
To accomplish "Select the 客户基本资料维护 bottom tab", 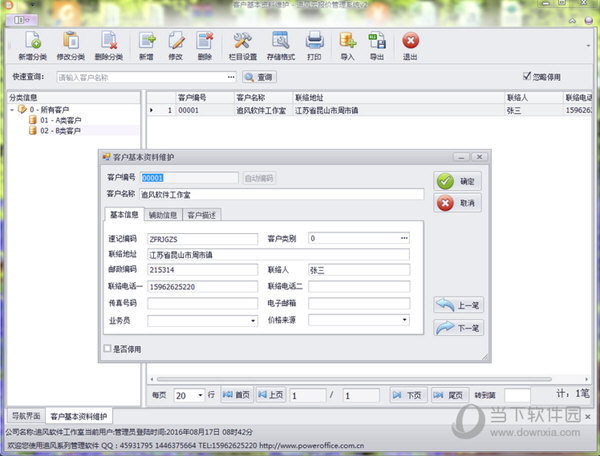I will click(x=79, y=416).
